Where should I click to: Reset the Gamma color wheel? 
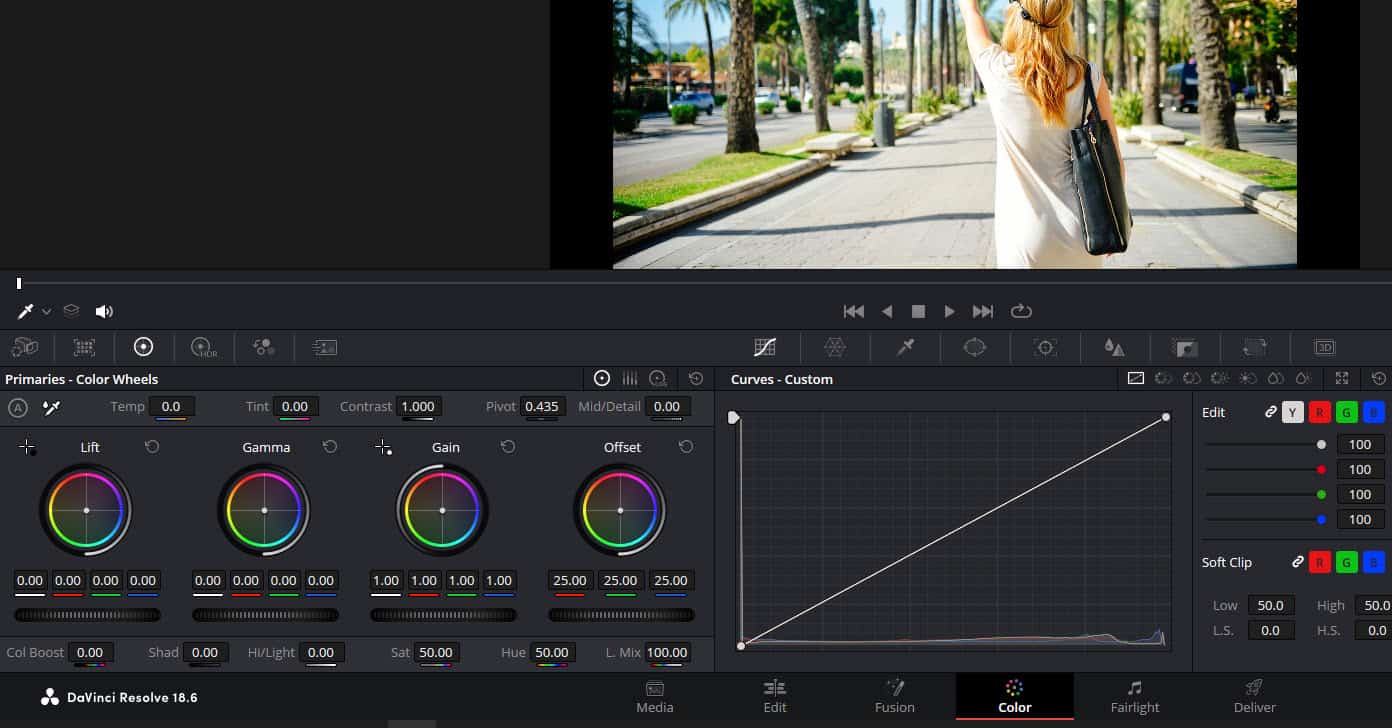click(x=330, y=447)
